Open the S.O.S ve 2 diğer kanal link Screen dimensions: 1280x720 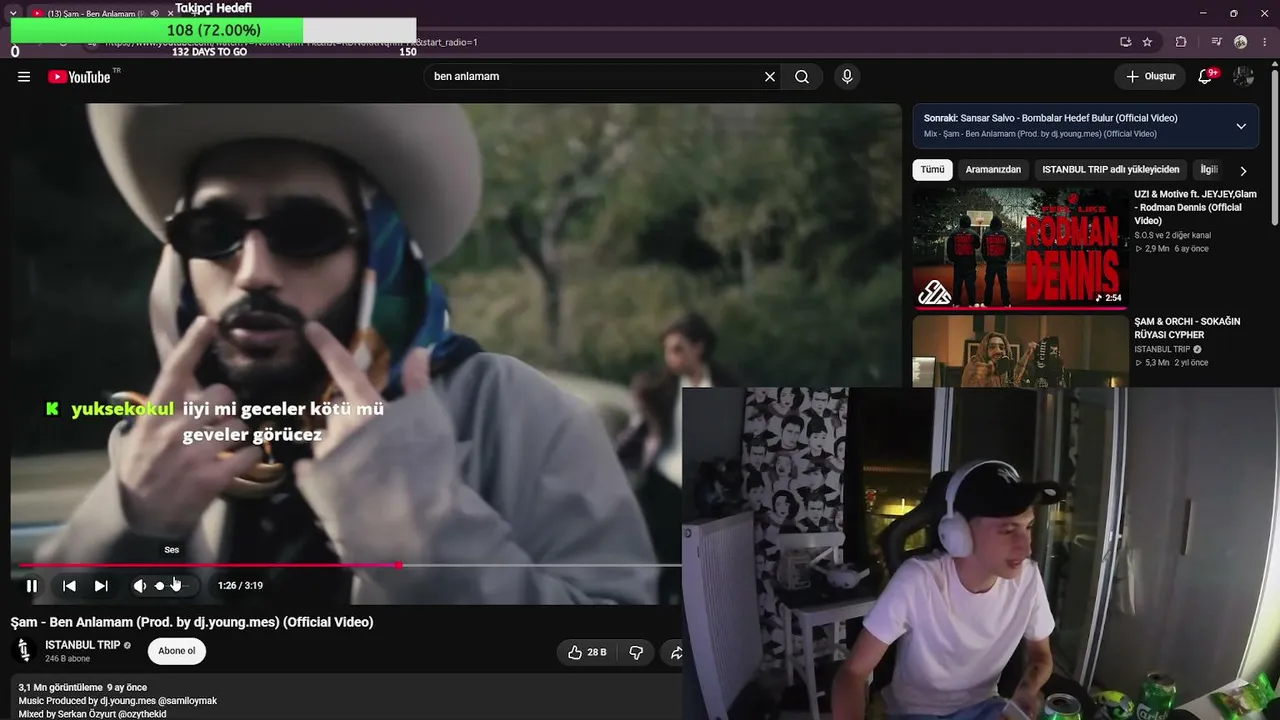pos(1172,235)
